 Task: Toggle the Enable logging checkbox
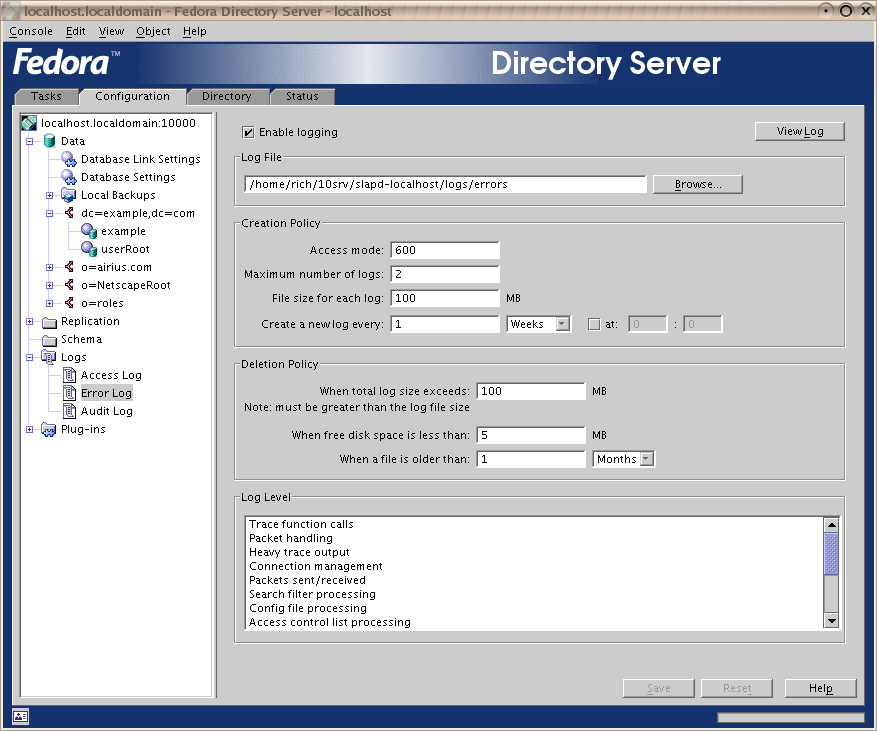(x=248, y=132)
